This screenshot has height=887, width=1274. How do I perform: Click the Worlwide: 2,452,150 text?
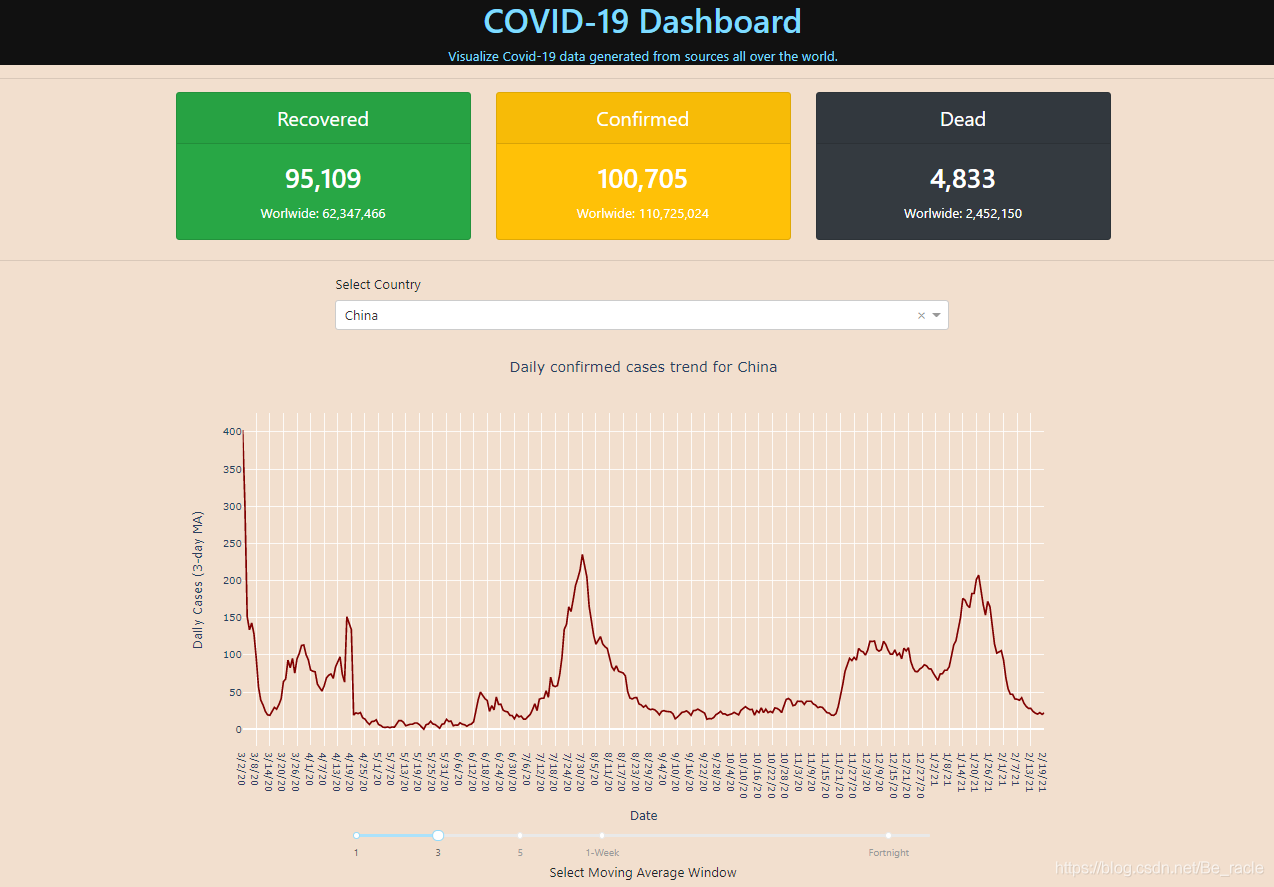tap(963, 213)
